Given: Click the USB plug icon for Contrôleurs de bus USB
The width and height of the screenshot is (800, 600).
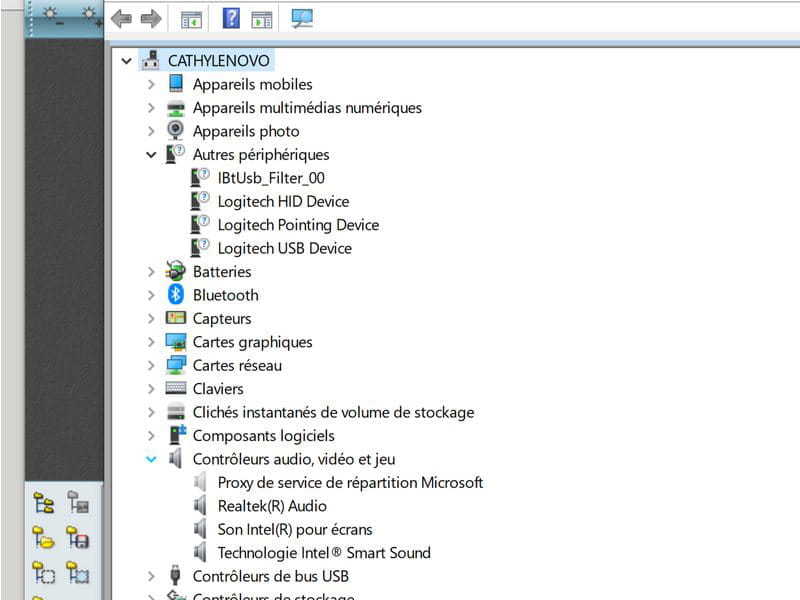Looking at the screenshot, I should click(x=175, y=575).
